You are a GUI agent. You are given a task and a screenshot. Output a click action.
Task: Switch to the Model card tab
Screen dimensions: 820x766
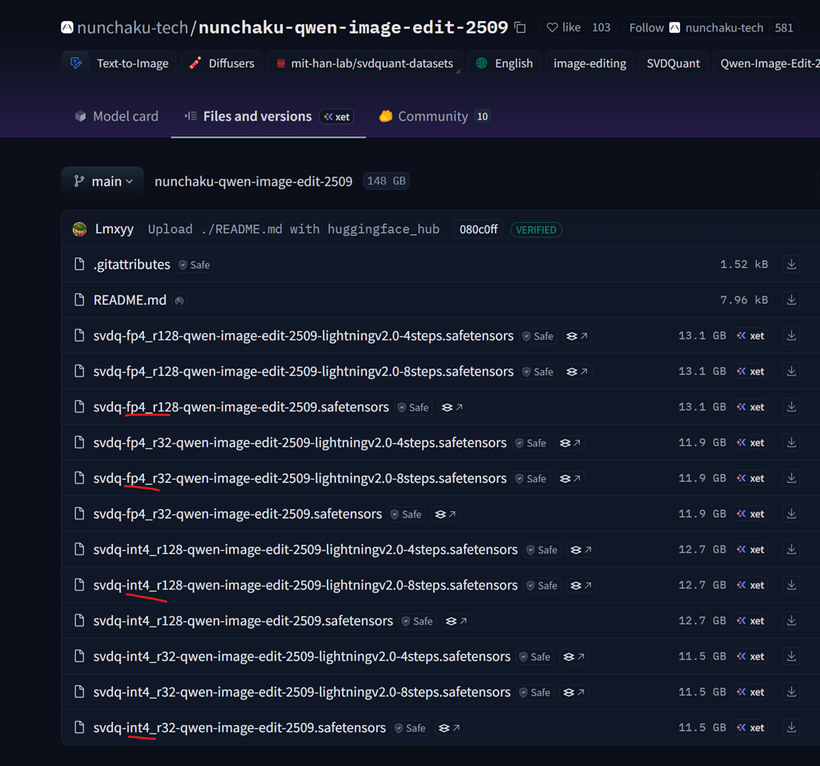click(116, 117)
